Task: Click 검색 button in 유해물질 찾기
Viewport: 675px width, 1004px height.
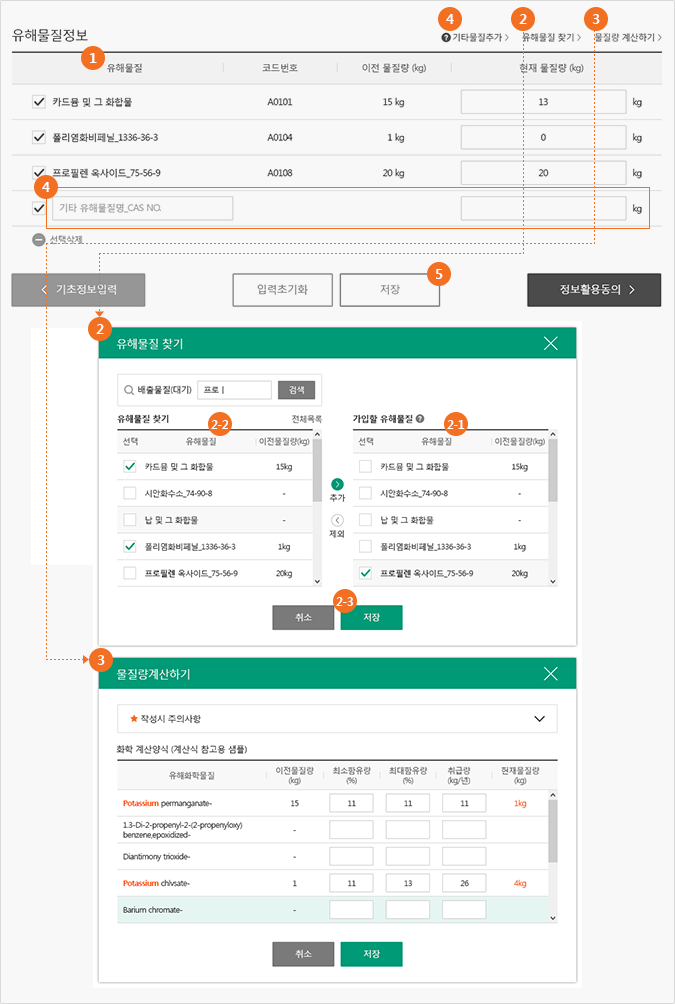Action: coord(297,390)
